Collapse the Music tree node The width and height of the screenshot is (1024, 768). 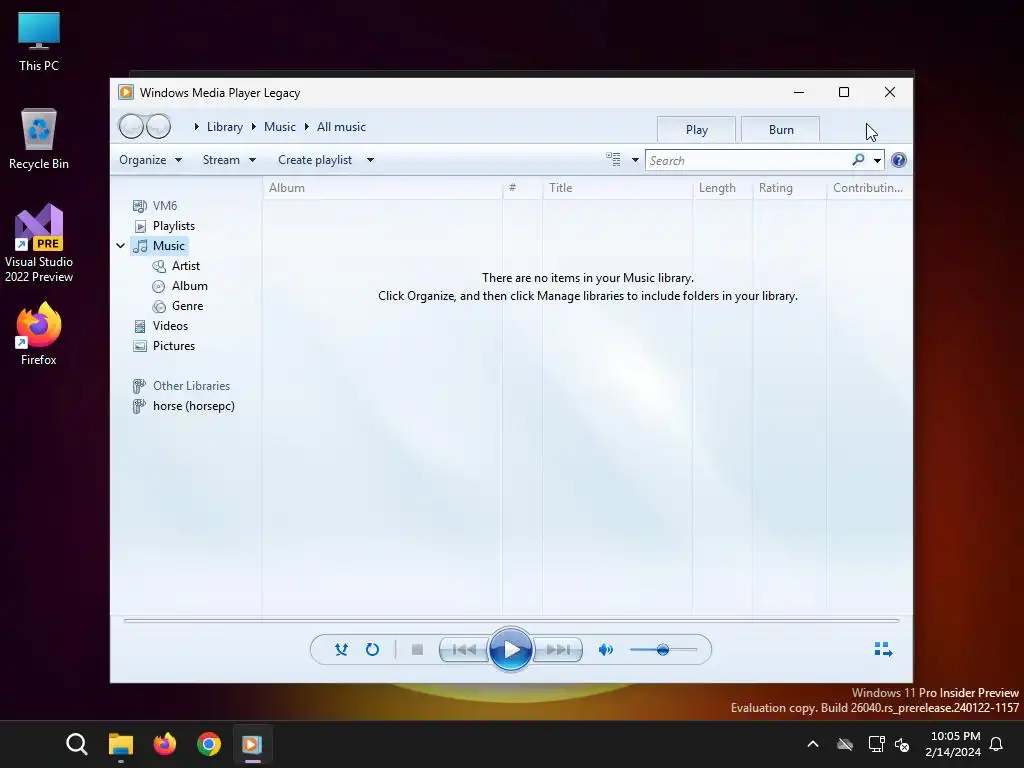[120, 246]
